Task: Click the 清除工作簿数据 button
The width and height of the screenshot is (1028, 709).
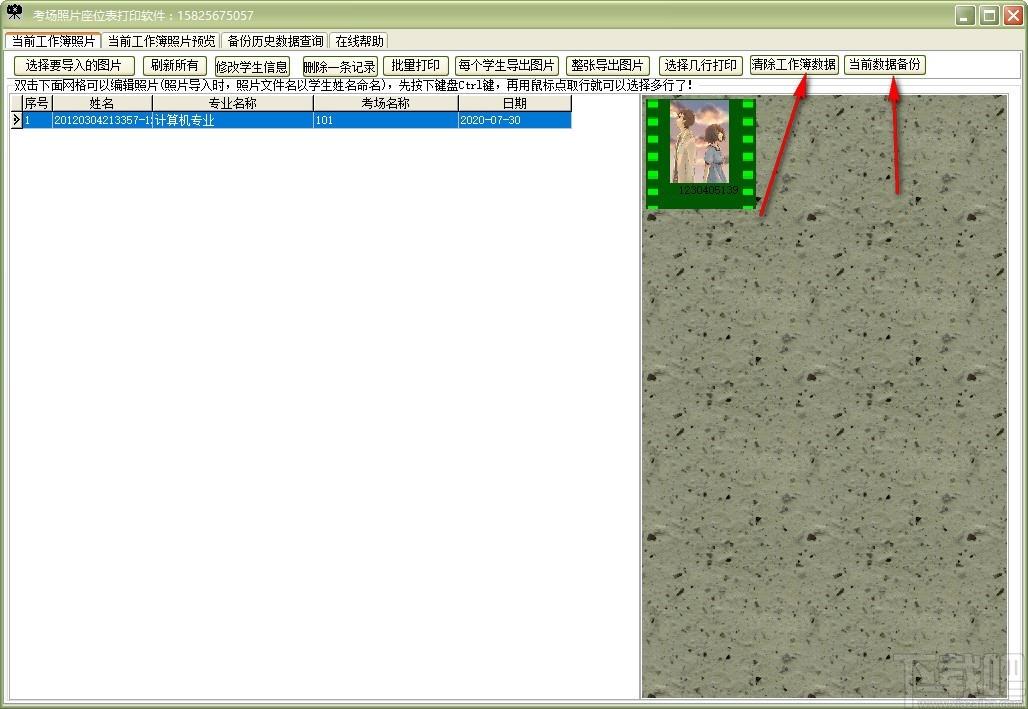Action: (x=794, y=64)
